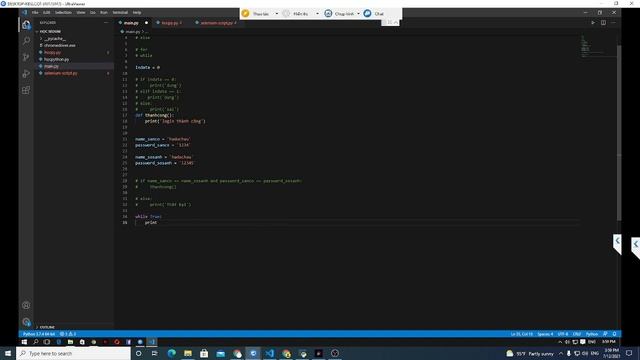The width and height of the screenshot is (640, 360).
Task: Open Visual Studio Code from host taskbar
Action: tap(269, 353)
